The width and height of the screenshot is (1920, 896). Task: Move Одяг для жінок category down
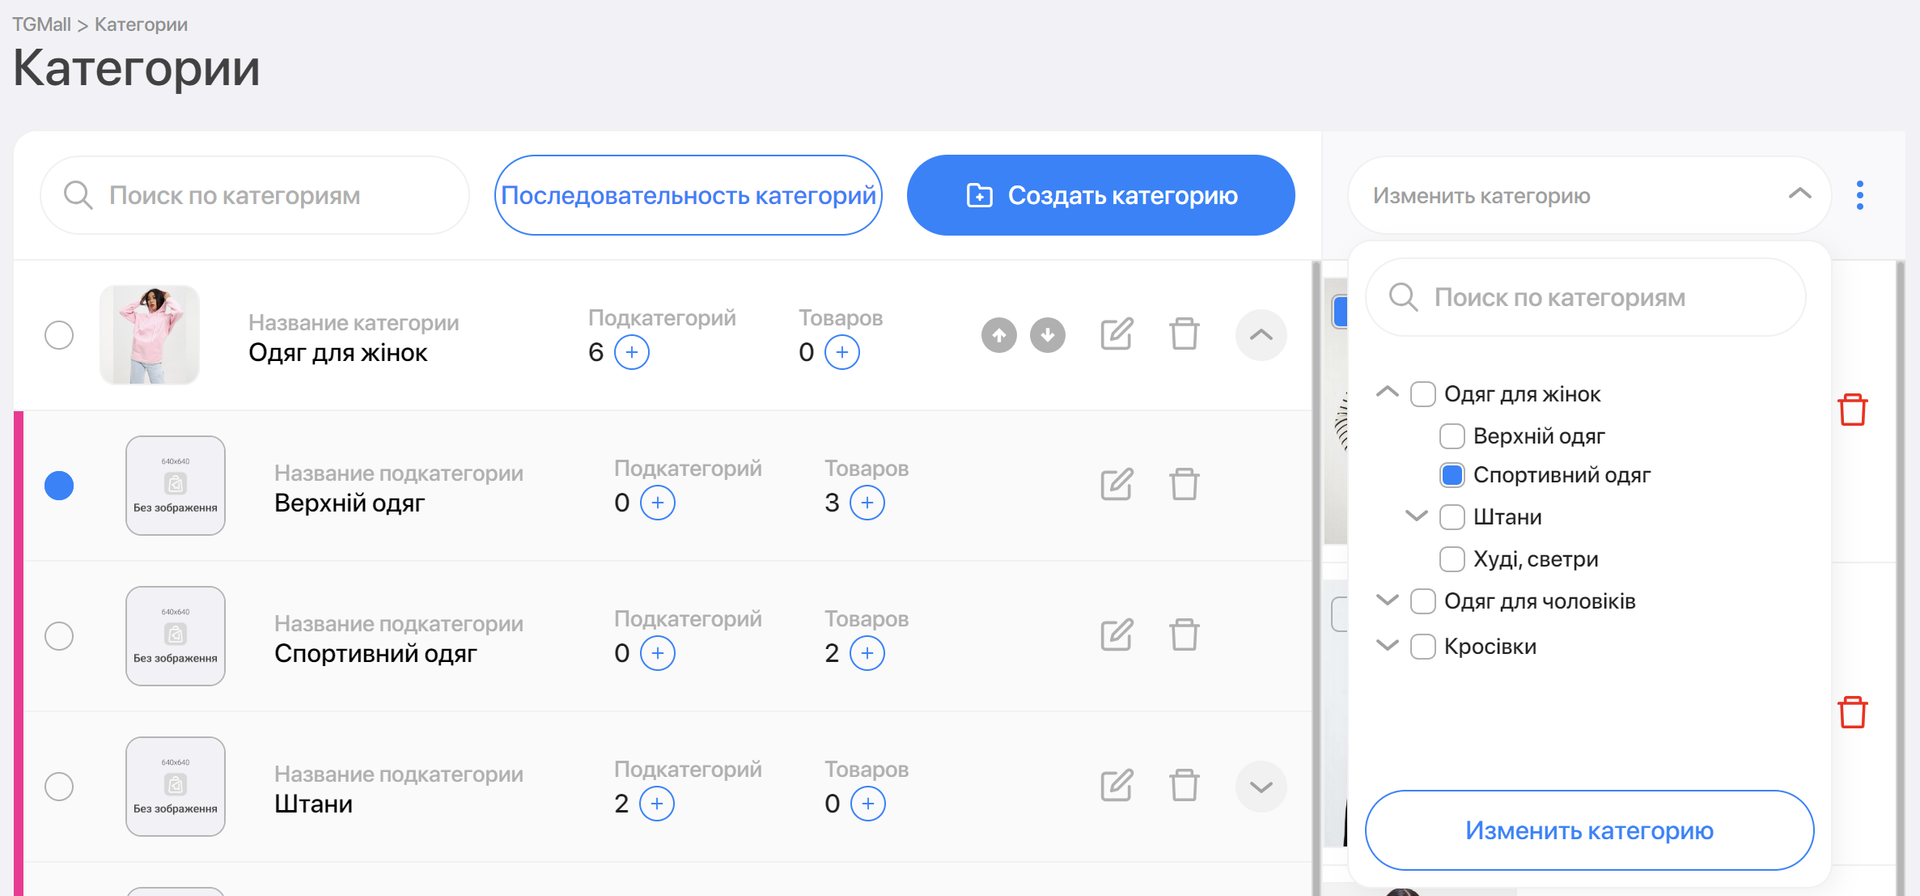pos(1047,335)
